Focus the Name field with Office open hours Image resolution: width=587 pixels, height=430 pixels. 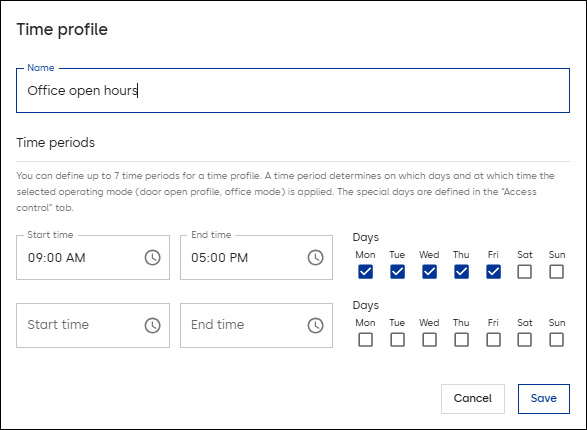293,90
